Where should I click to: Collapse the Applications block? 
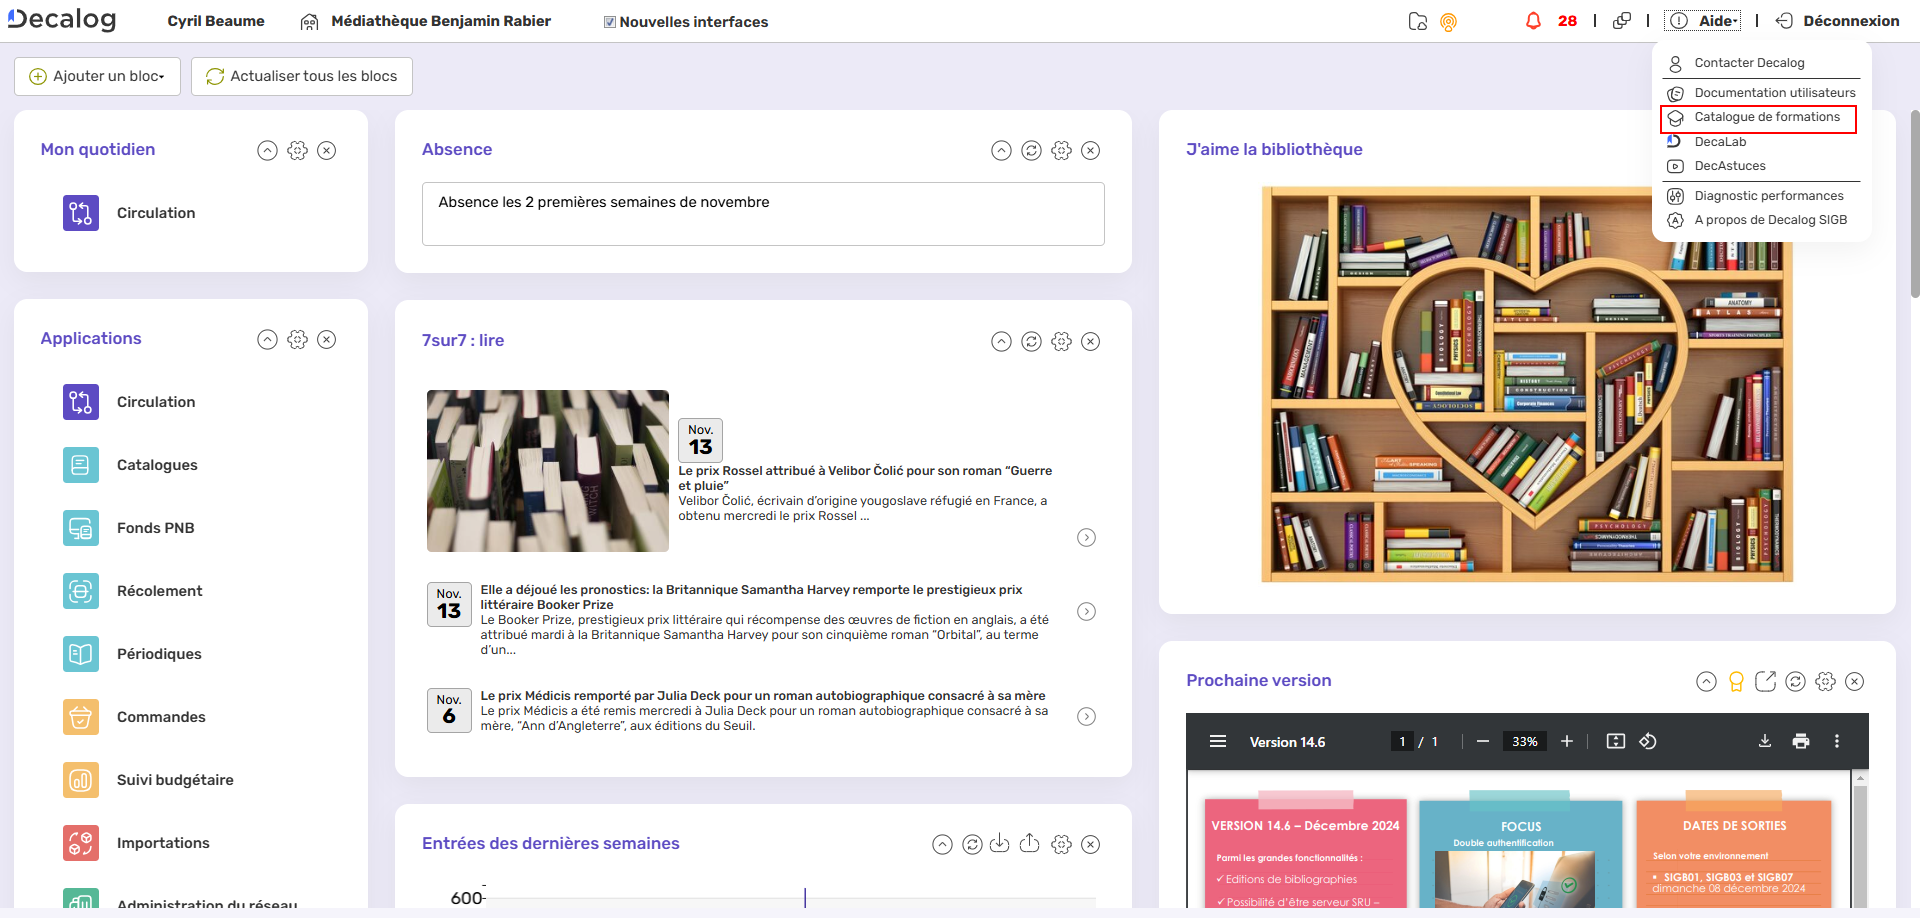[x=267, y=339]
